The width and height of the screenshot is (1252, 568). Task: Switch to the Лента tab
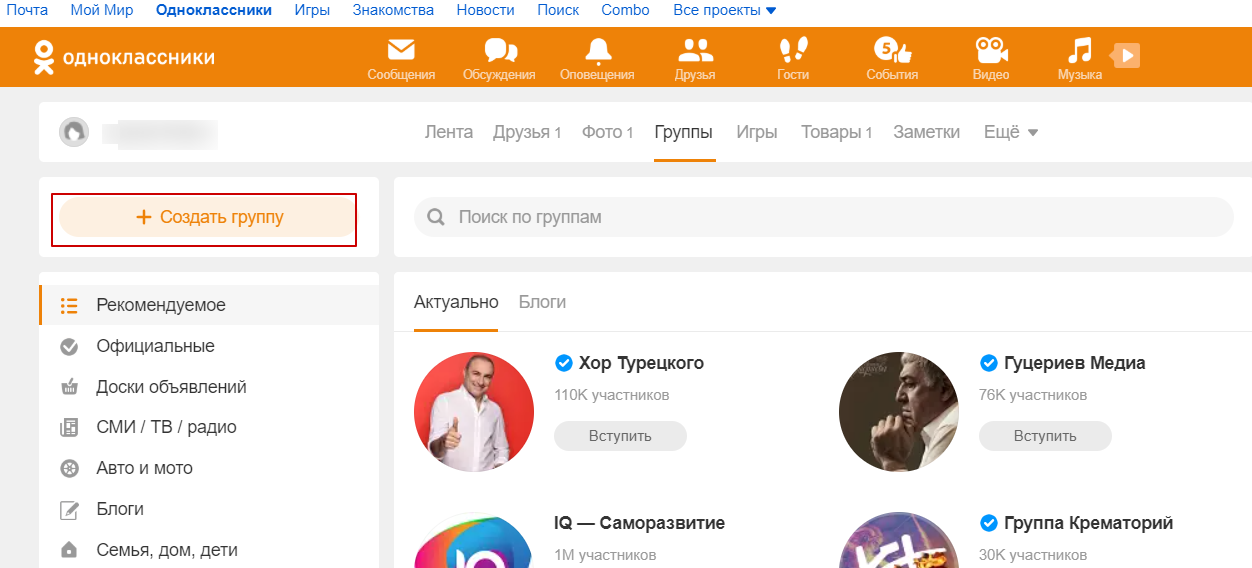pos(449,132)
